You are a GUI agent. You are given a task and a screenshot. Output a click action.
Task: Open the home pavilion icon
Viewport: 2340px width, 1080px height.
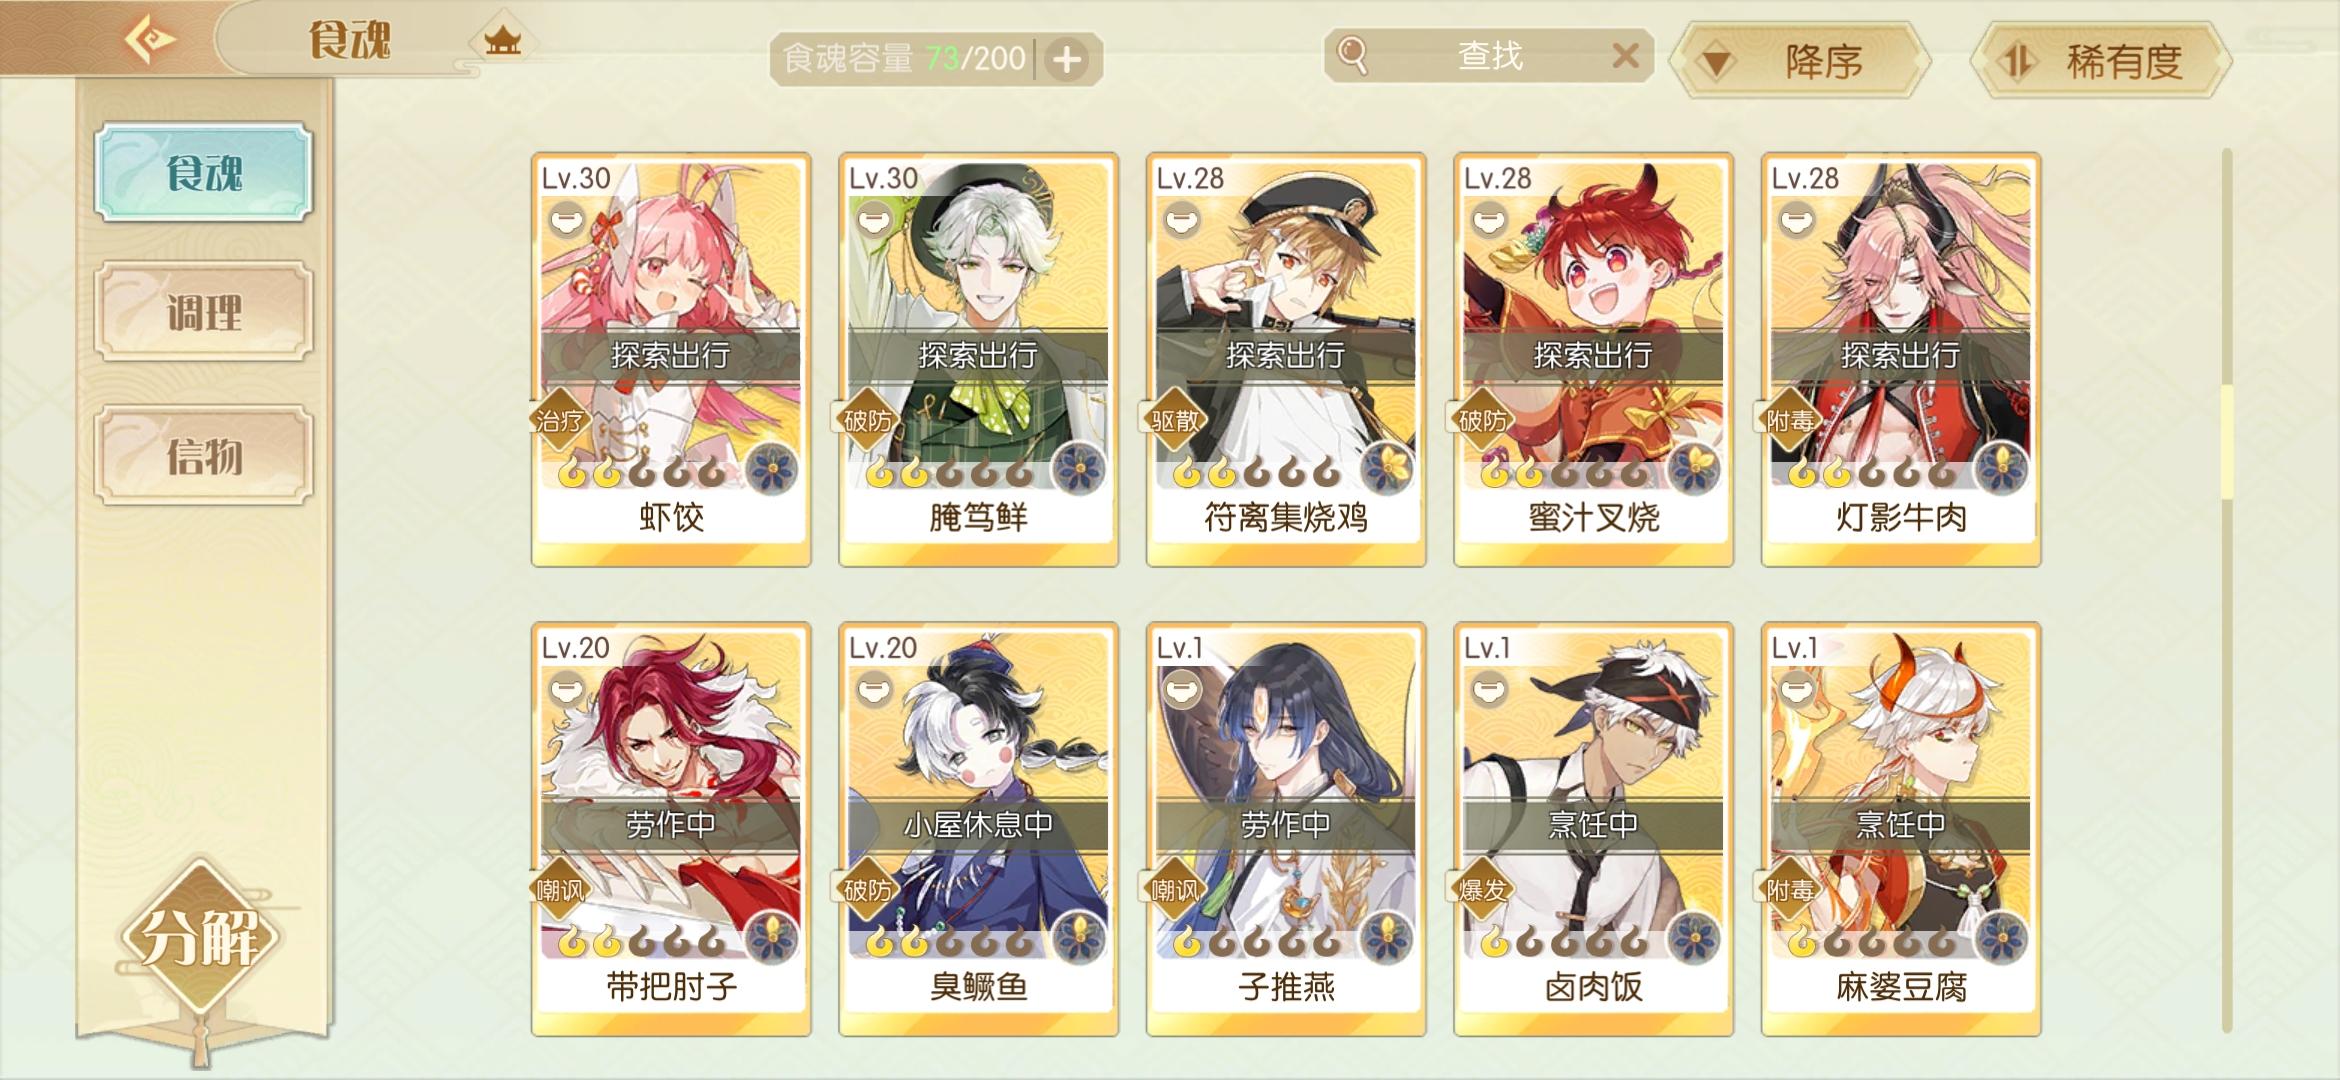[x=503, y=40]
